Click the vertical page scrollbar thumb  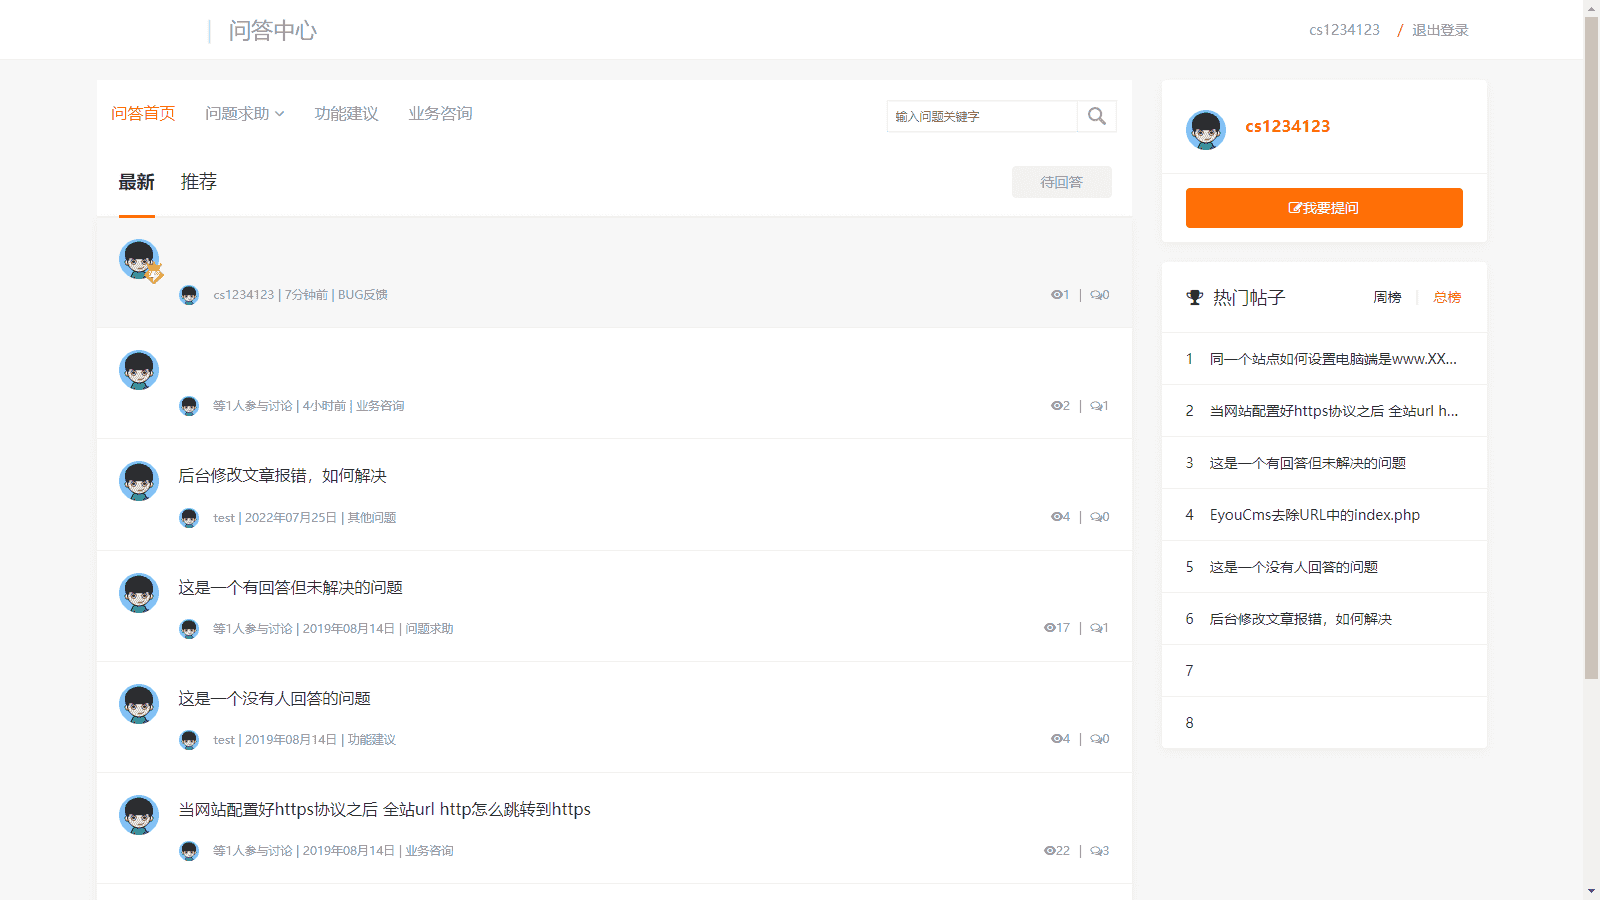click(1591, 348)
